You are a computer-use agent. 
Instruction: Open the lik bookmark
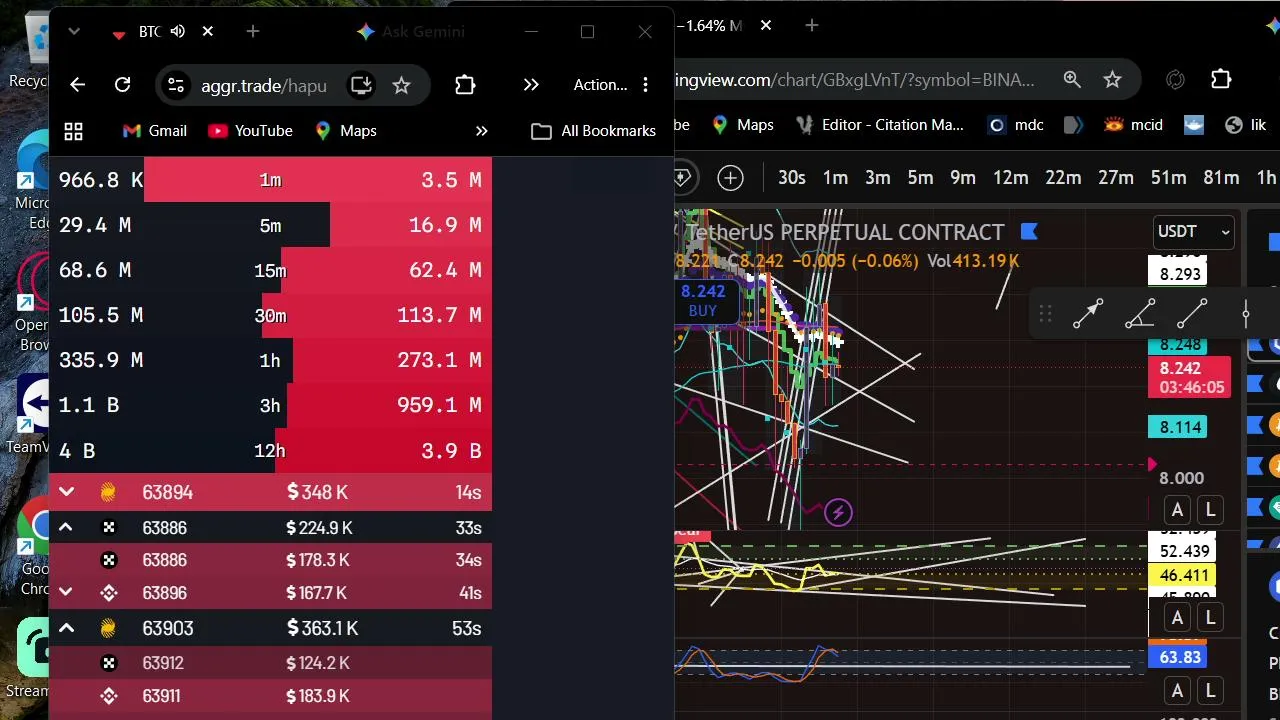point(1246,125)
